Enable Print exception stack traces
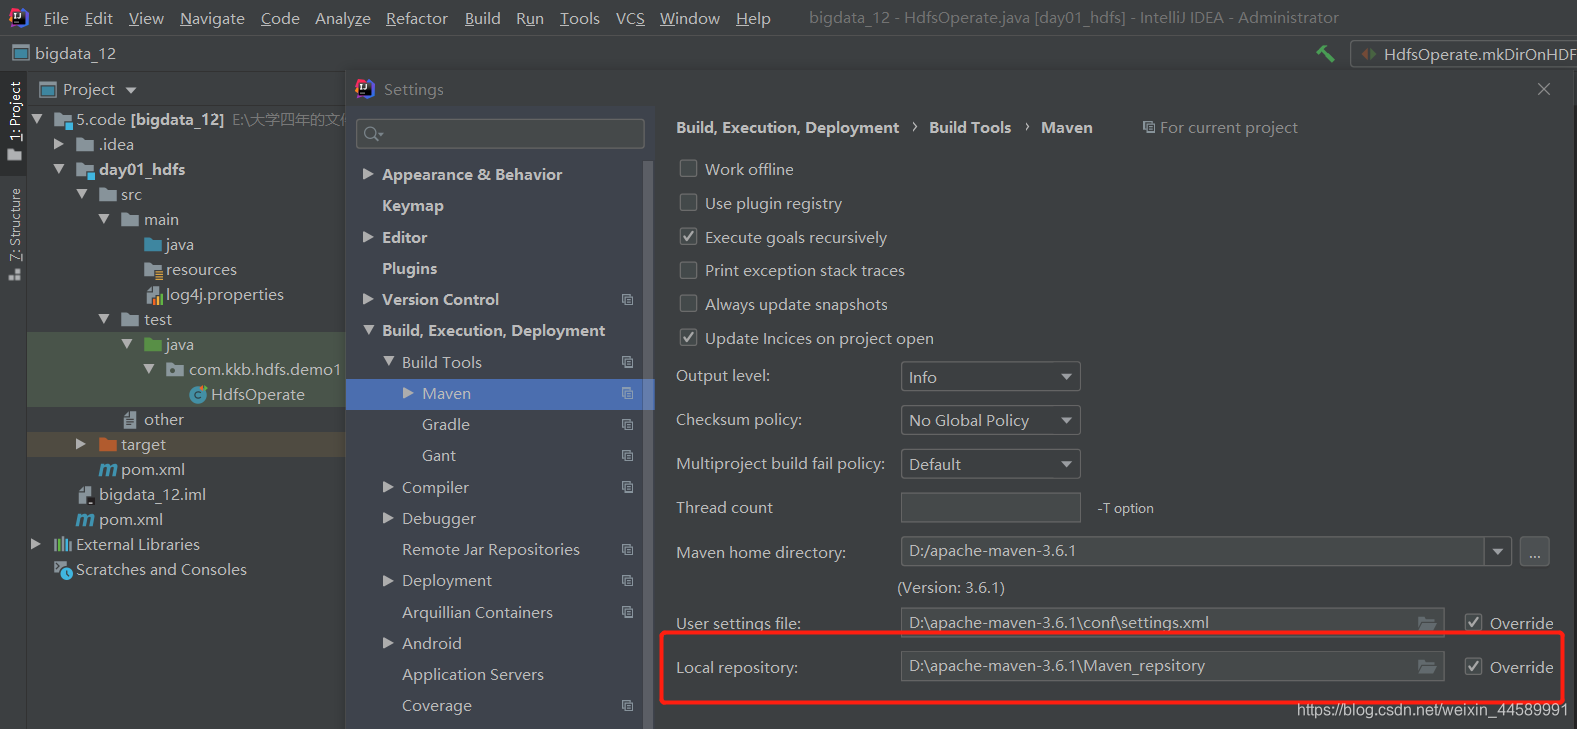The height and width of the screenshot is (729, 1577). click(x=688, y=270)
